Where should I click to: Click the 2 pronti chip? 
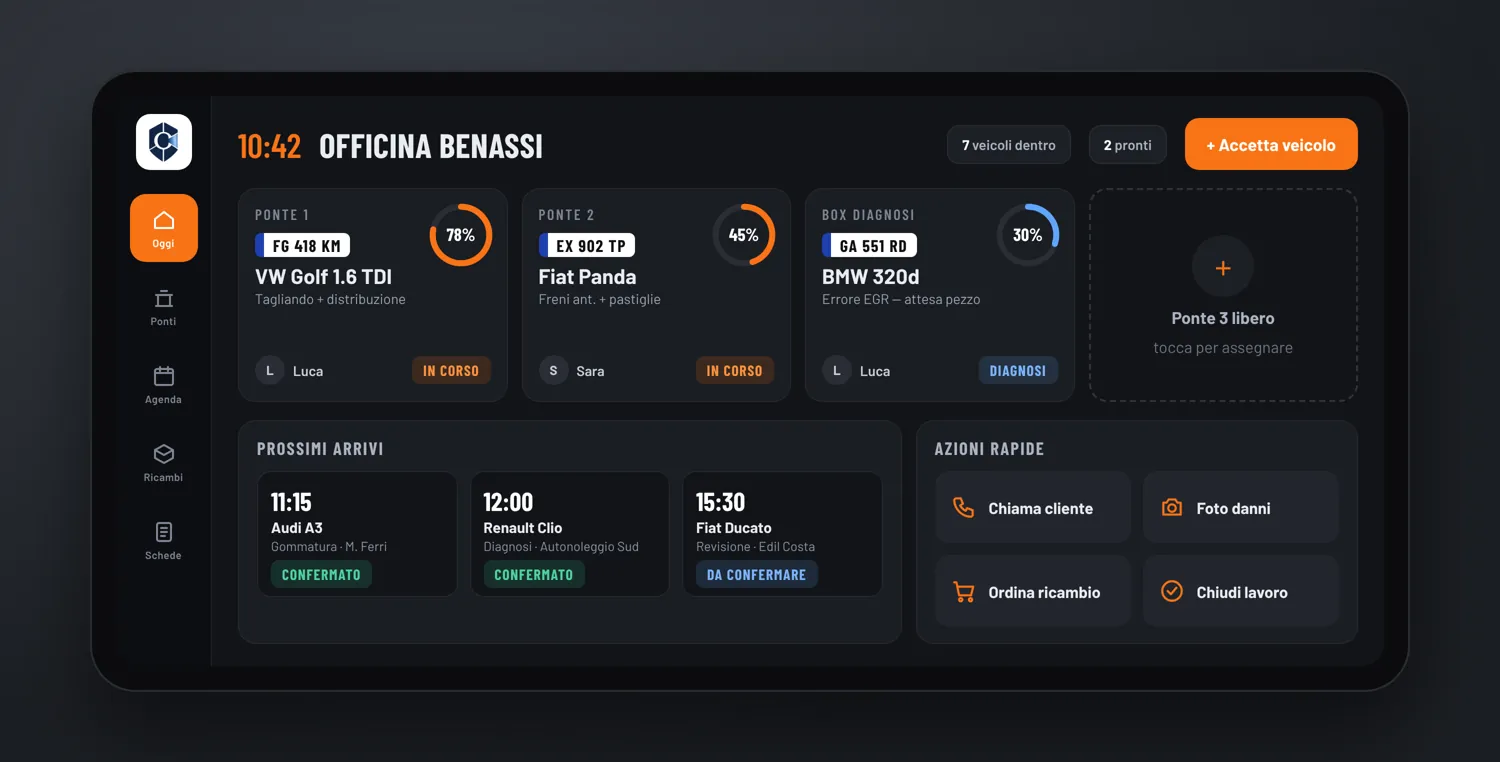coord(1128,145)
